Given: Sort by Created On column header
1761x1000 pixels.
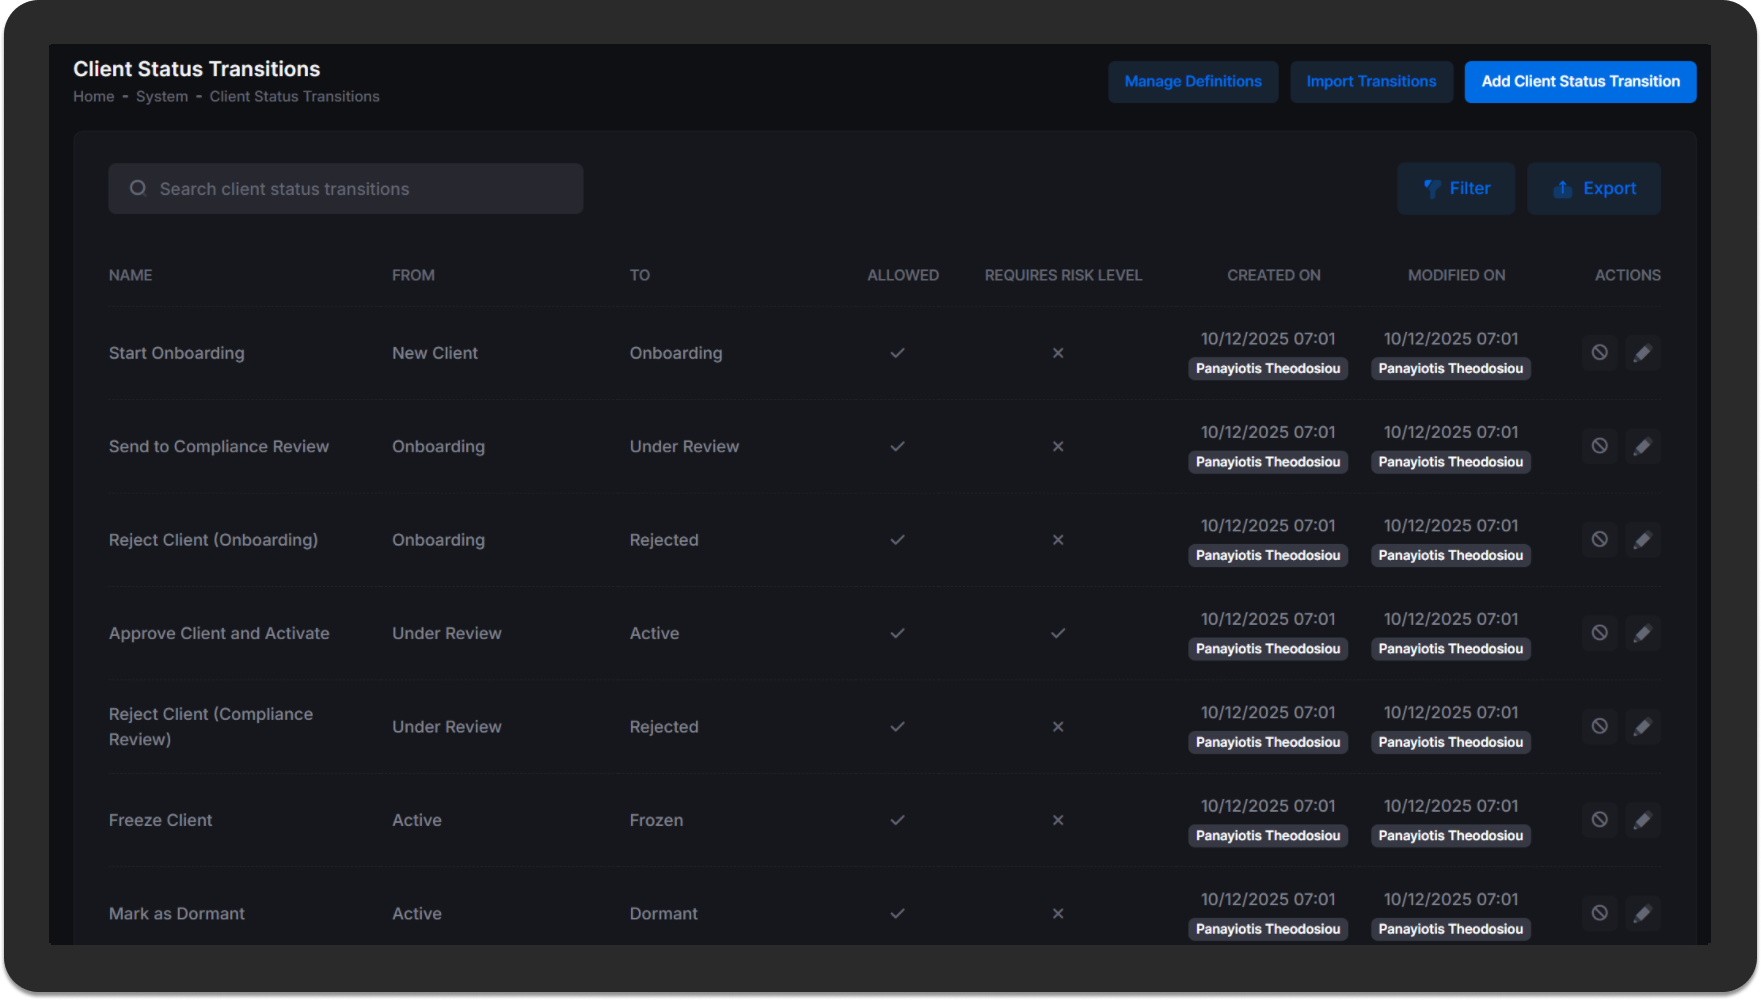Looking at the screenshot, I should click(1273, 275).
